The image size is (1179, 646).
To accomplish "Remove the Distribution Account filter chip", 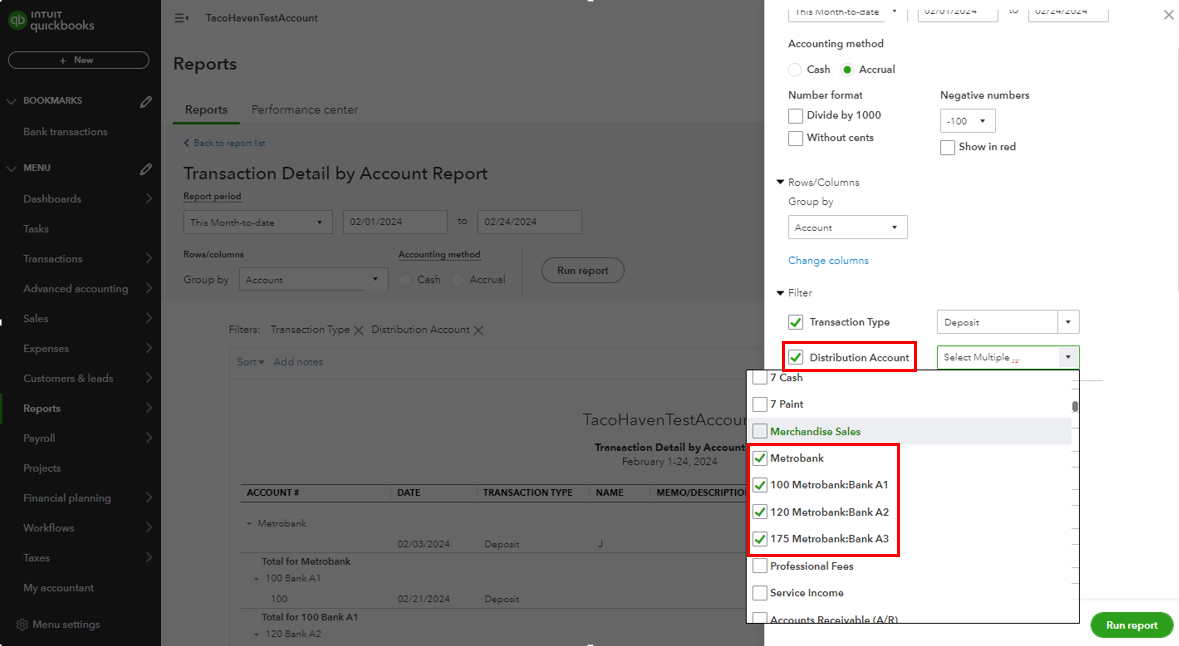I will 479,330.
